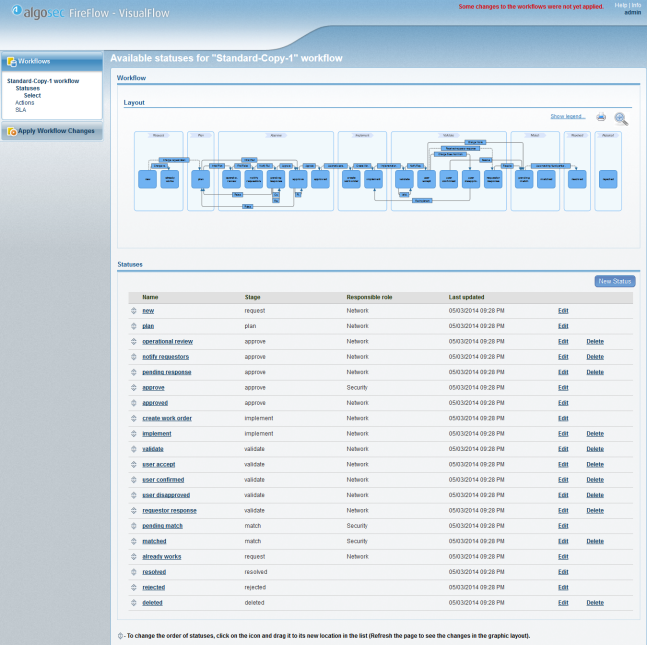This screenshot has width=647, height=645.
Task: Click the reorder icon next to 'implement'
Action: coord(133,434)
